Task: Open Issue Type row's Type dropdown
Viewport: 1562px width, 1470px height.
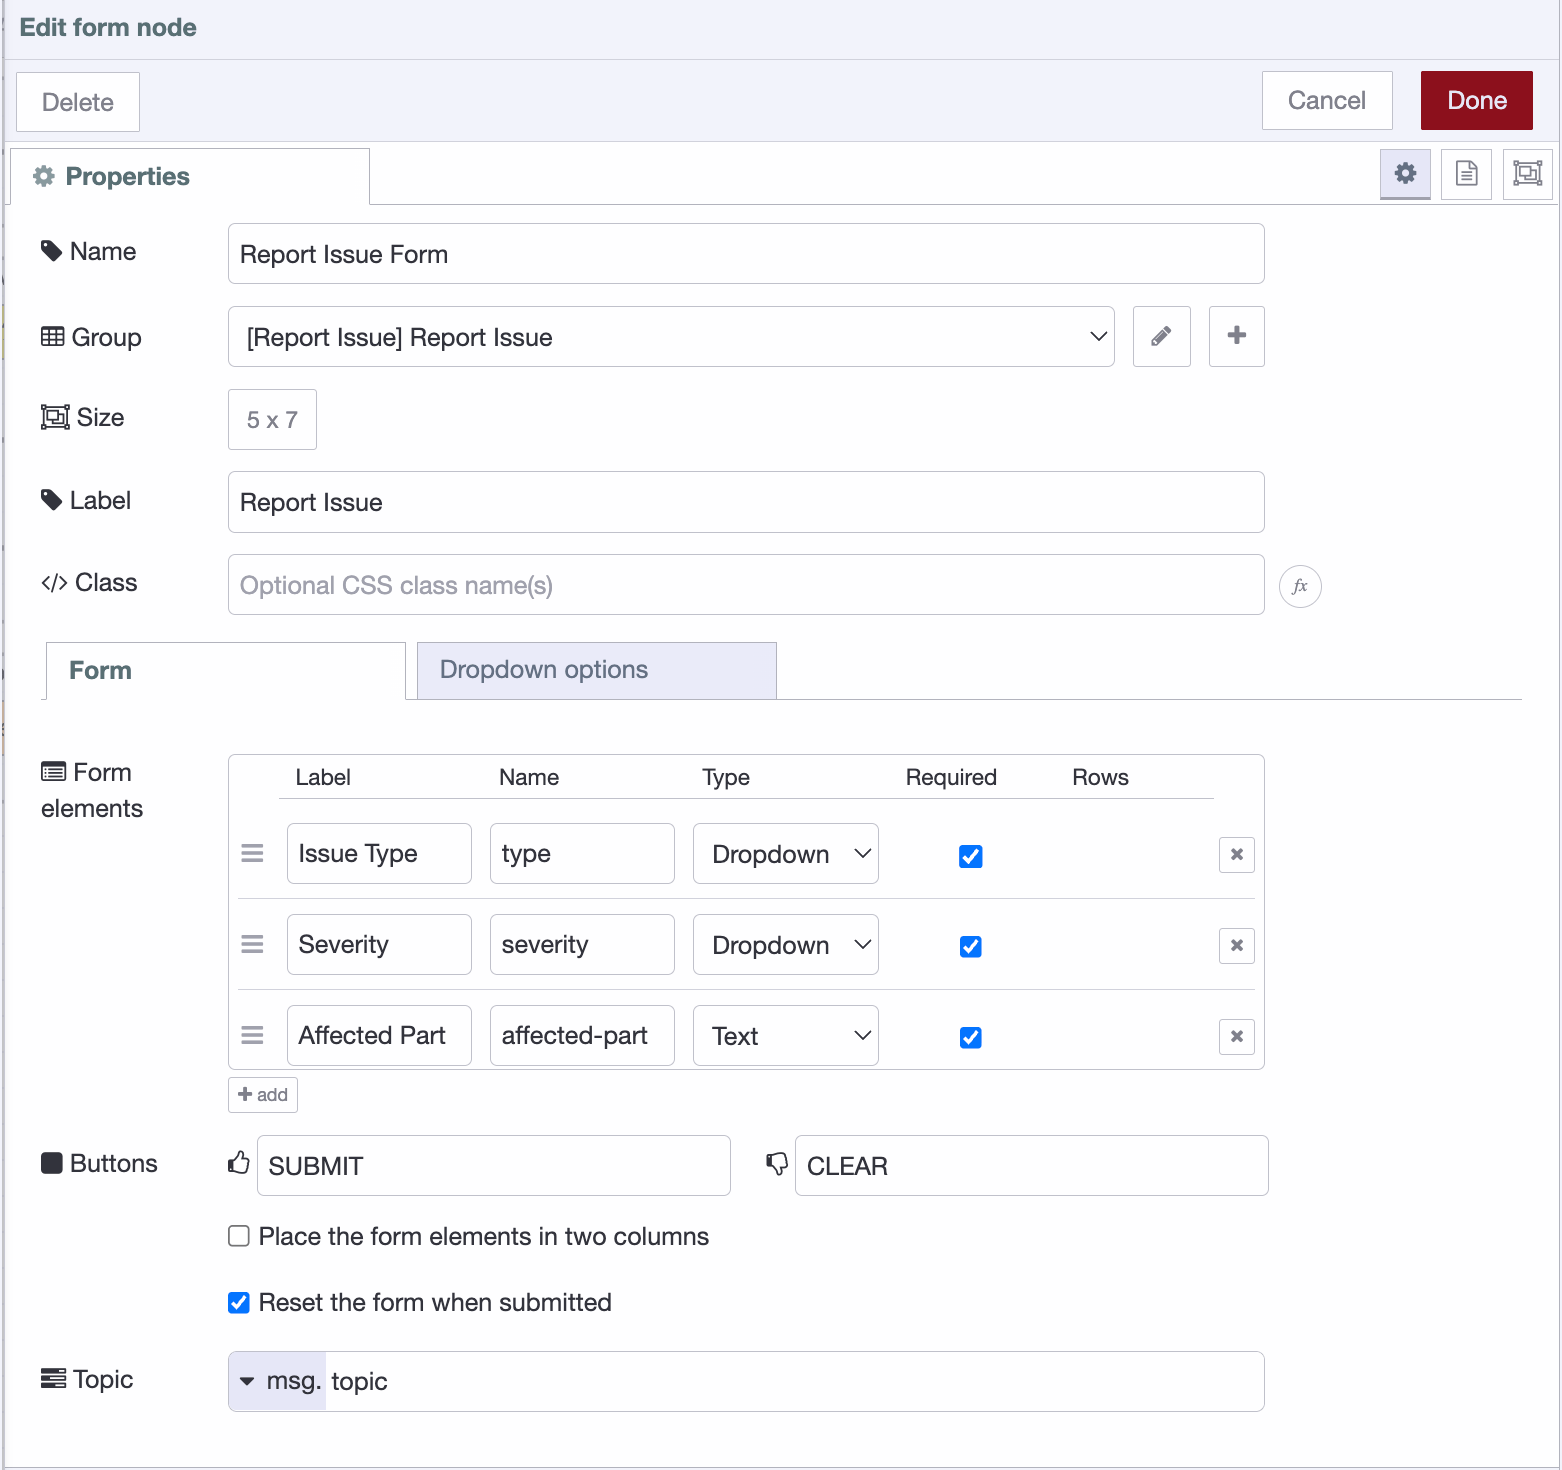Action: click(x=785, y=854)
